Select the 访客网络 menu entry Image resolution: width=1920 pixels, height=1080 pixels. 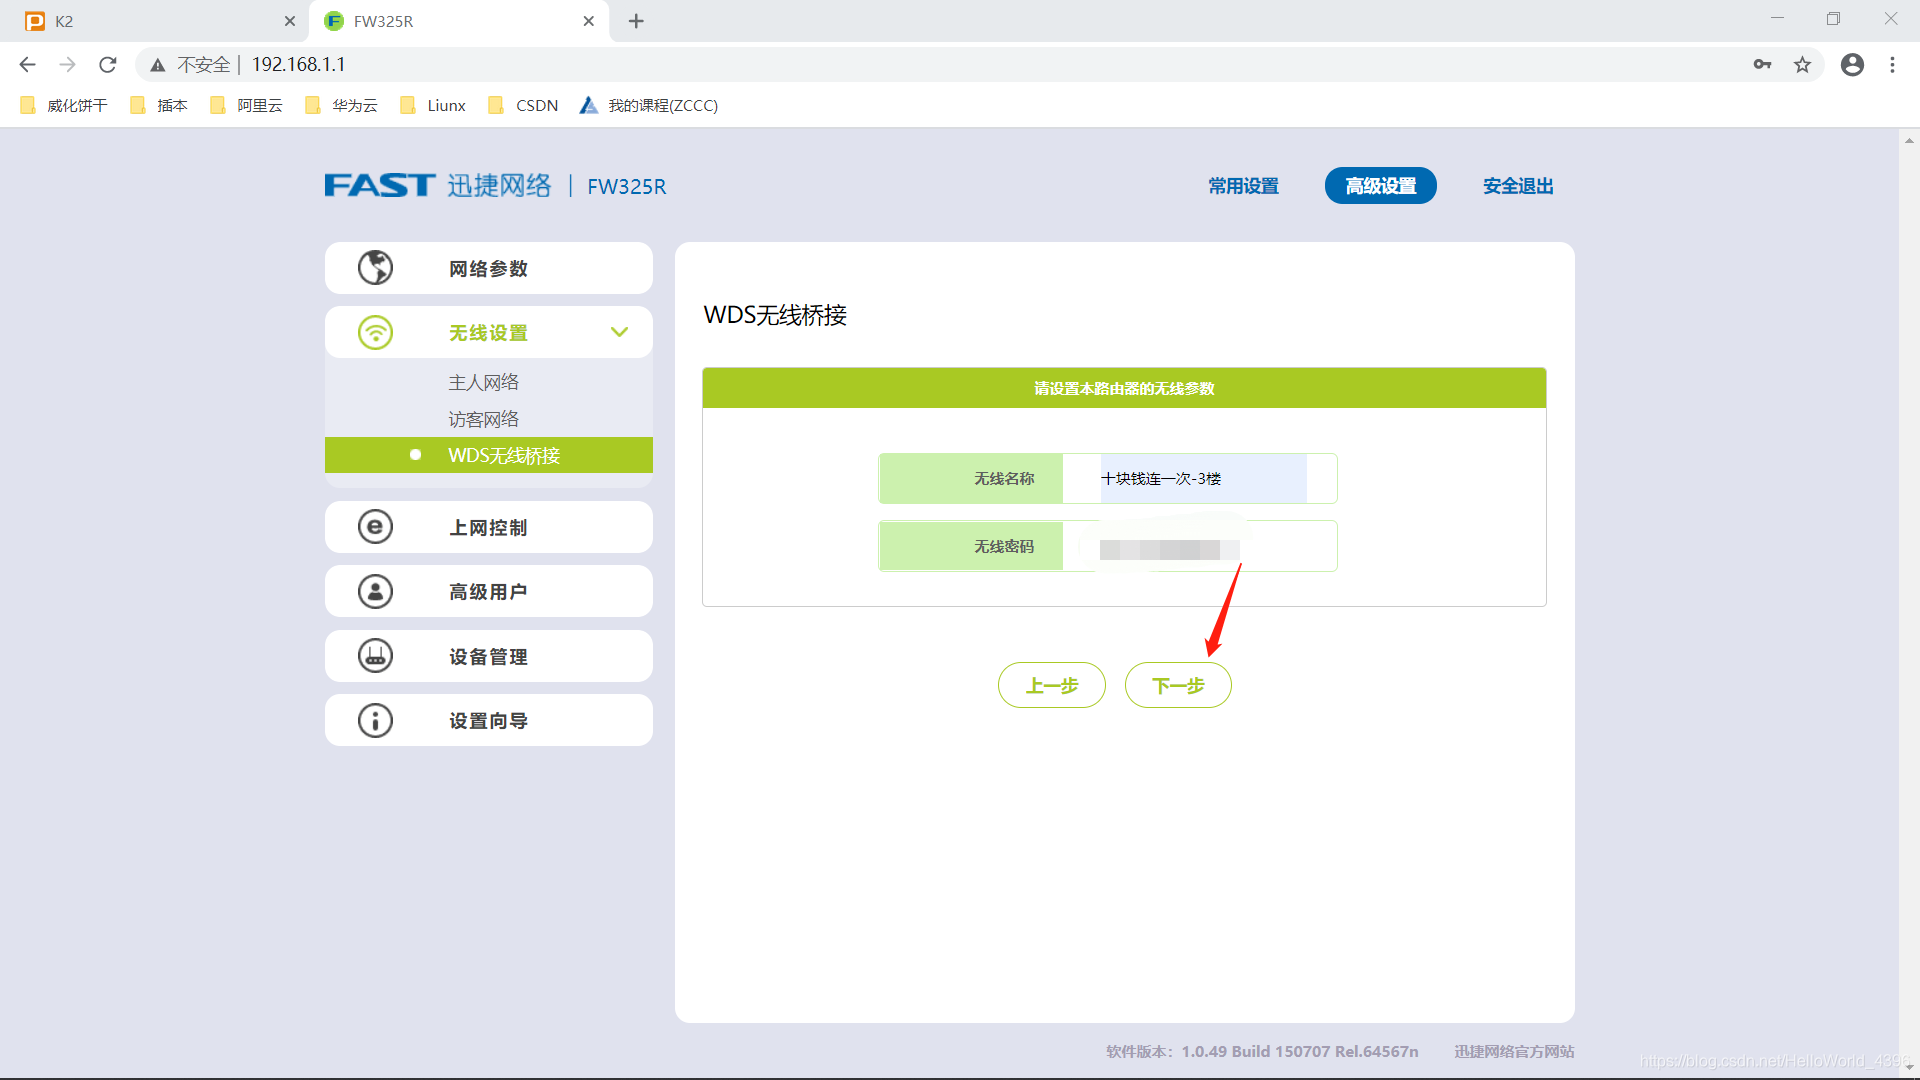pos(483,418)
